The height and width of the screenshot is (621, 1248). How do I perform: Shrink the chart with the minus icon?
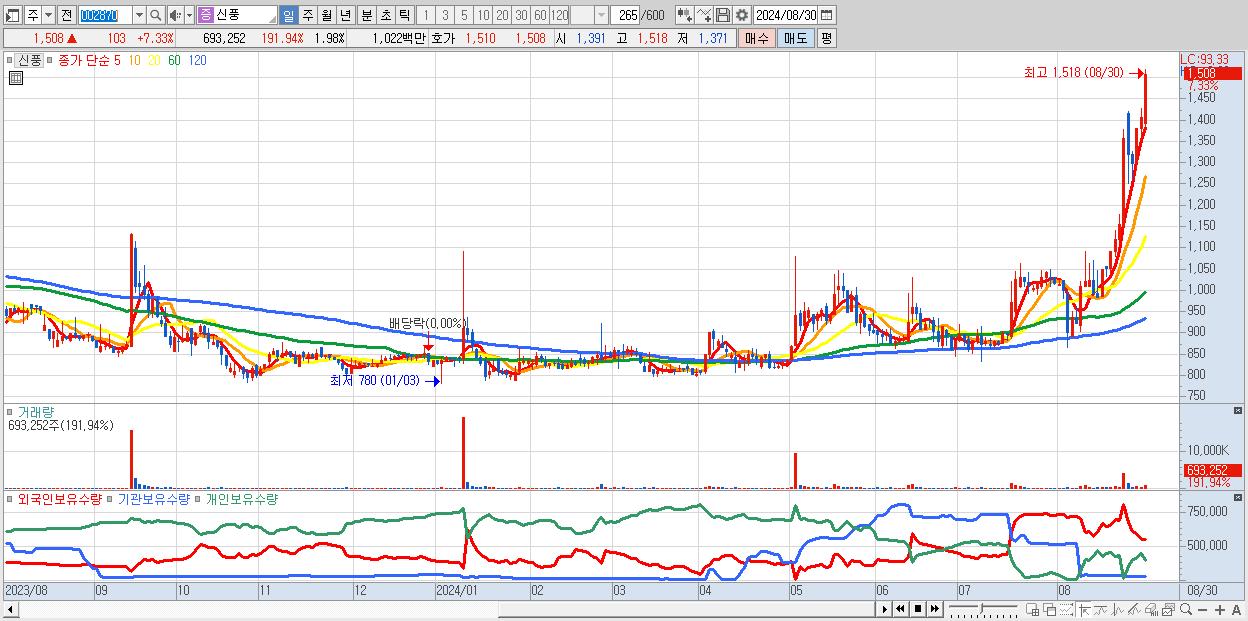click(1203, 610)
